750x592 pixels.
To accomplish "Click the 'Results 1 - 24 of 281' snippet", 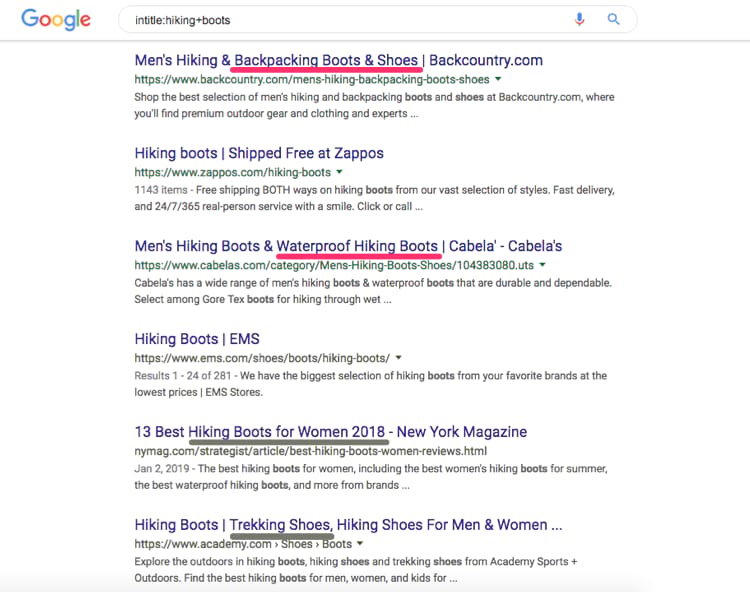I will coord(183,376).
